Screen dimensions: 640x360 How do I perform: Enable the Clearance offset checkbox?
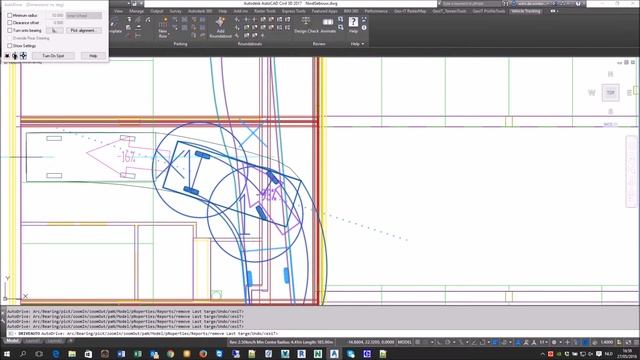pos(10,23)
